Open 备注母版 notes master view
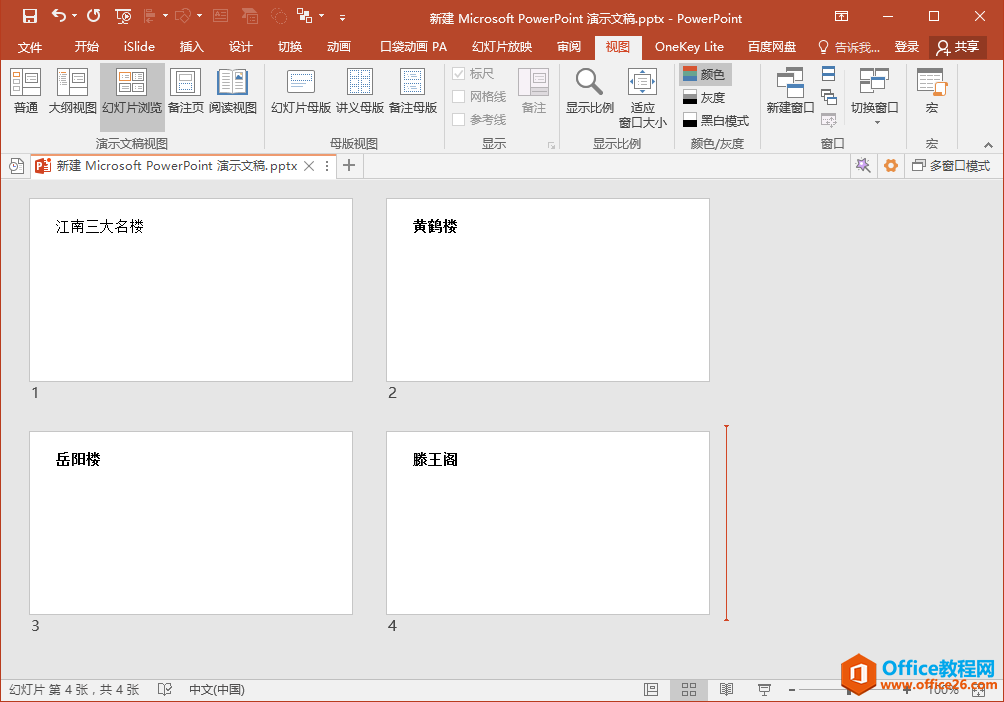The height and width of the screenshot is (702, 1004). (413, 91)
